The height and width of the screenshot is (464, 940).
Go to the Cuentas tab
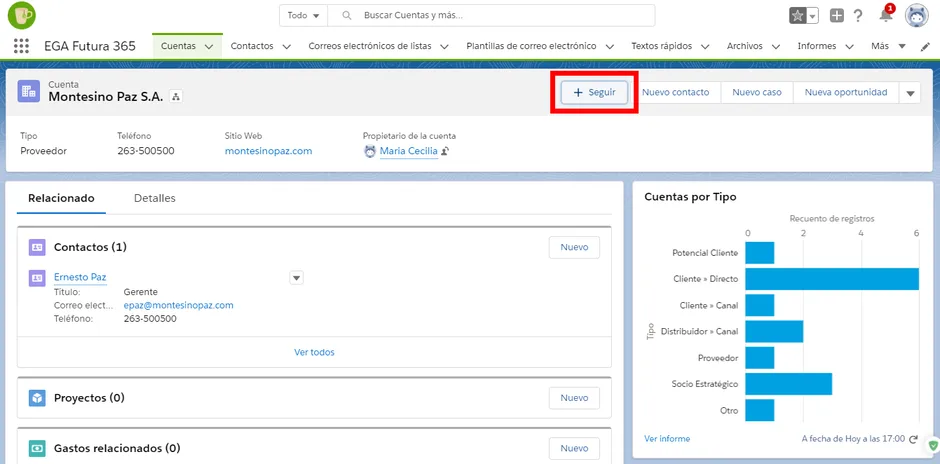178,46
